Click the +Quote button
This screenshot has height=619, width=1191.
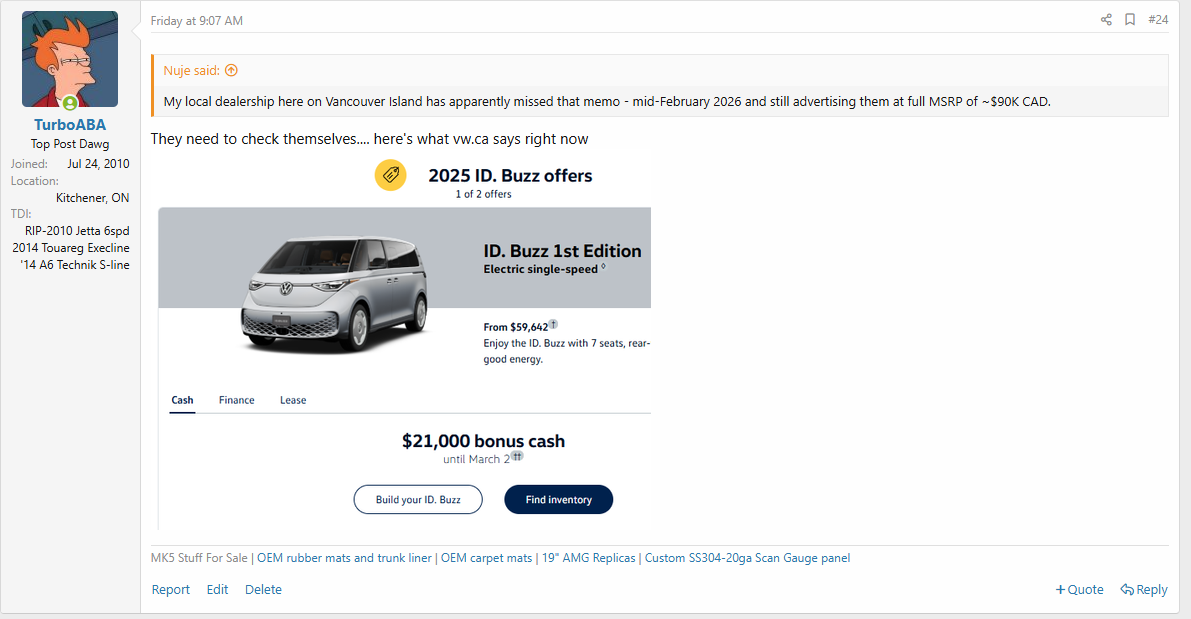tap(1079, 589)
